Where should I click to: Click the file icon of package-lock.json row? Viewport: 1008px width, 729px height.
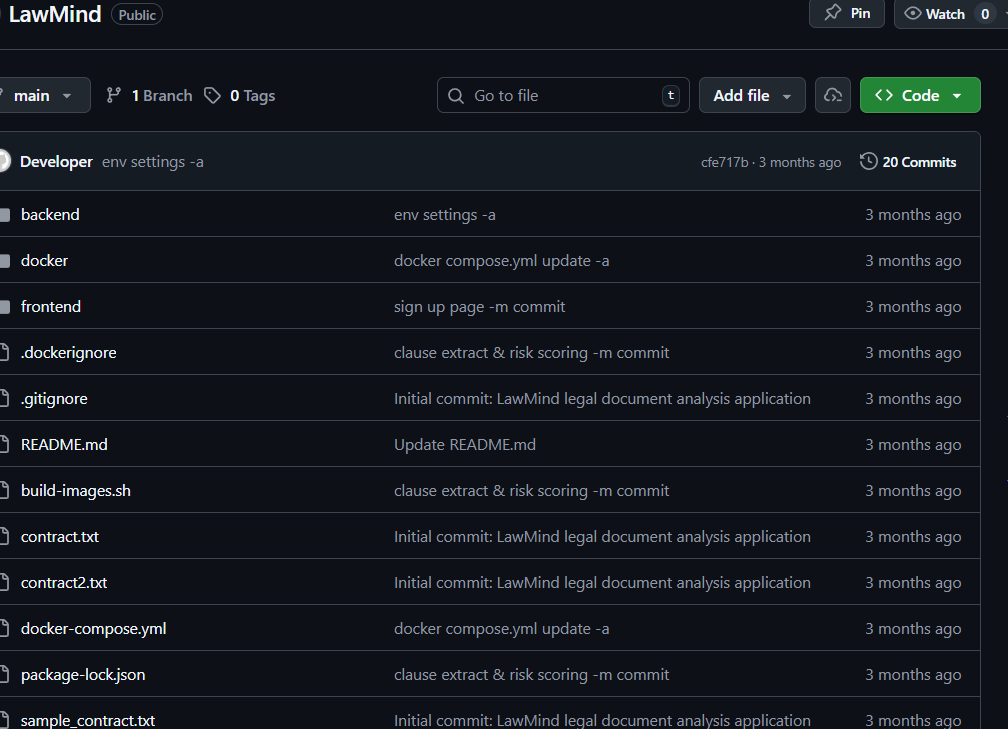pos(4,674)
